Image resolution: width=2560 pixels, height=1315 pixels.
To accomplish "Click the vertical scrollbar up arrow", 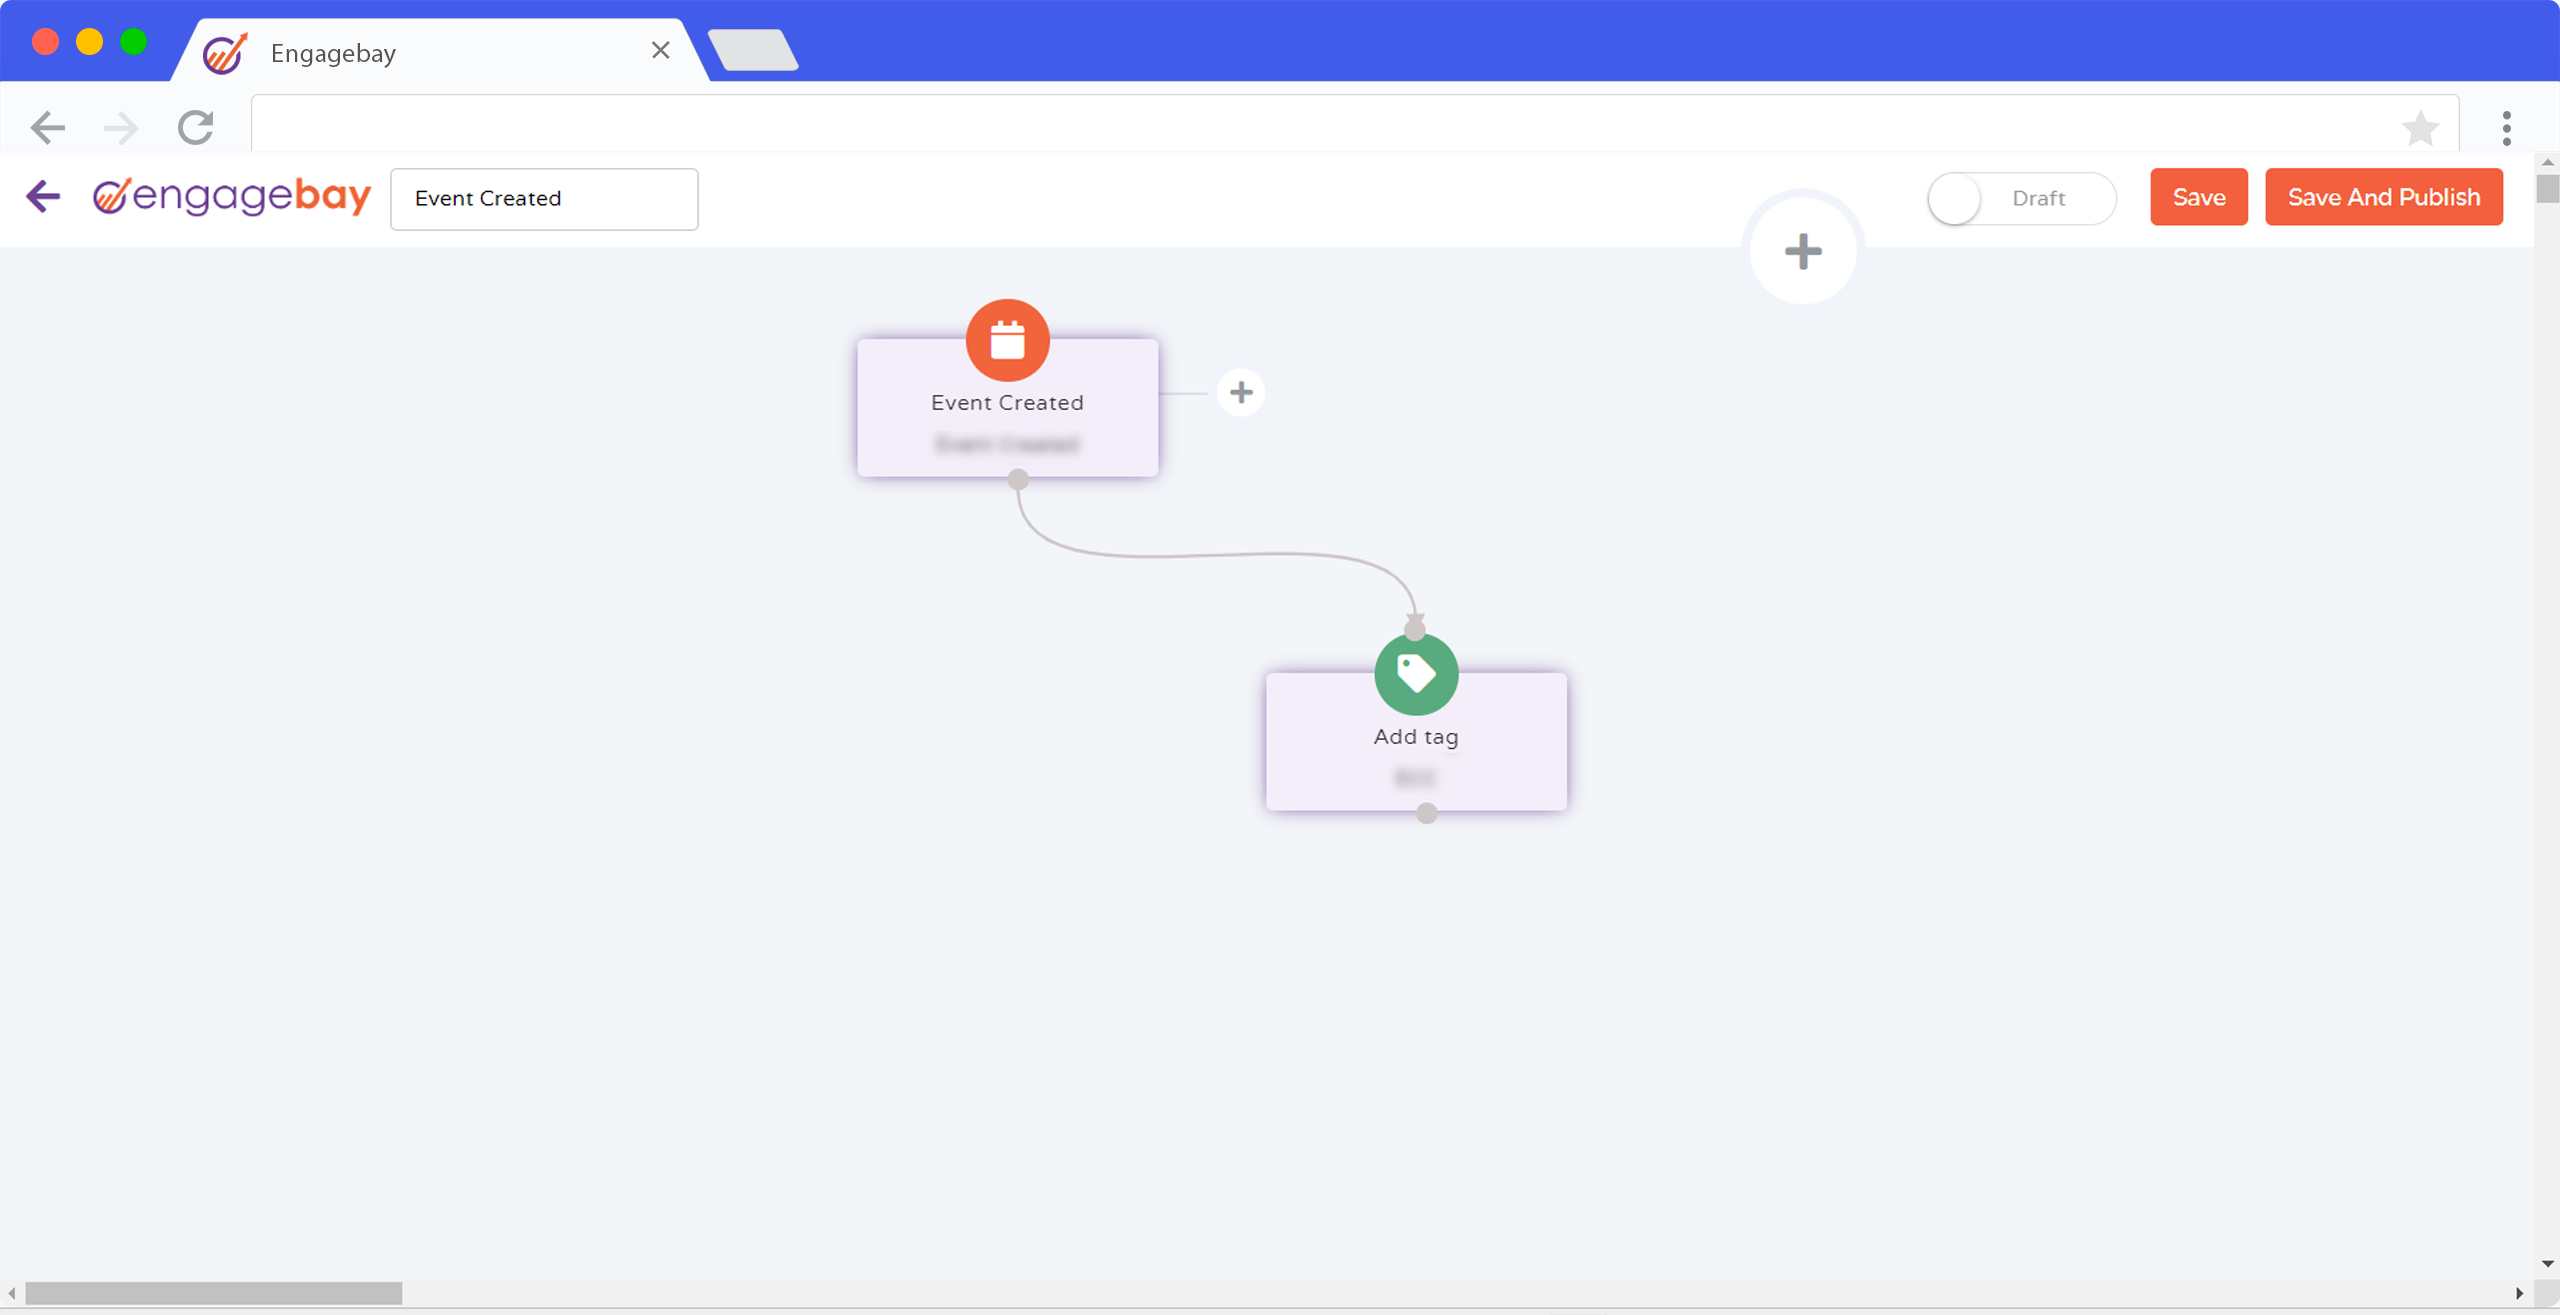I will (x=2547, y=162).
